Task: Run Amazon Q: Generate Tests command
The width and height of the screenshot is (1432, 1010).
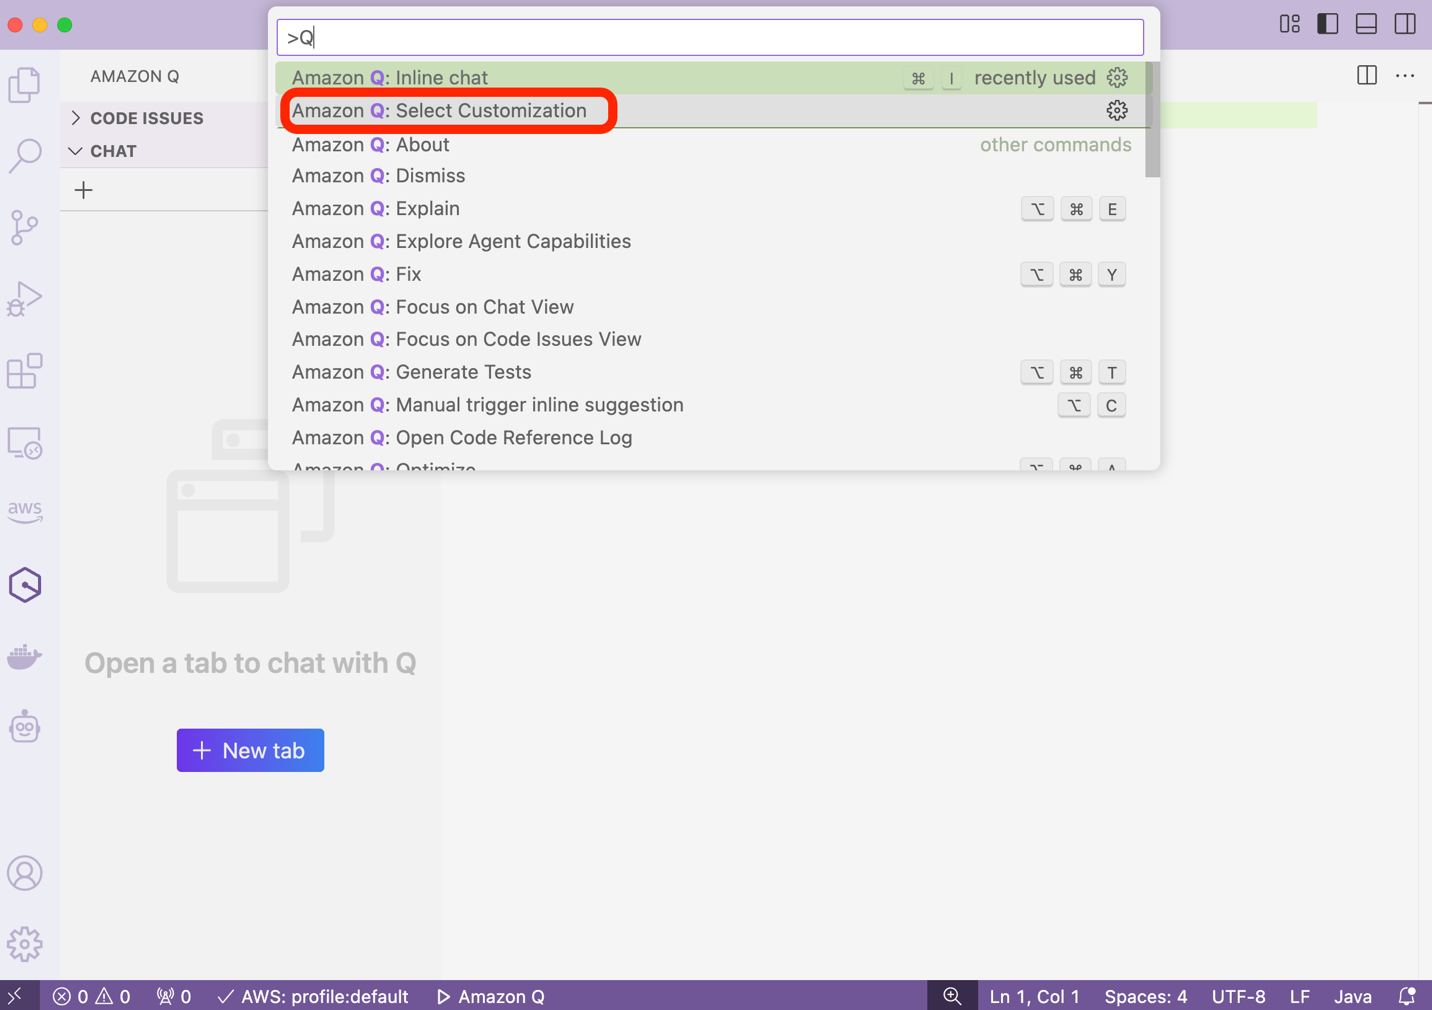Action: (x=711, y=372)
